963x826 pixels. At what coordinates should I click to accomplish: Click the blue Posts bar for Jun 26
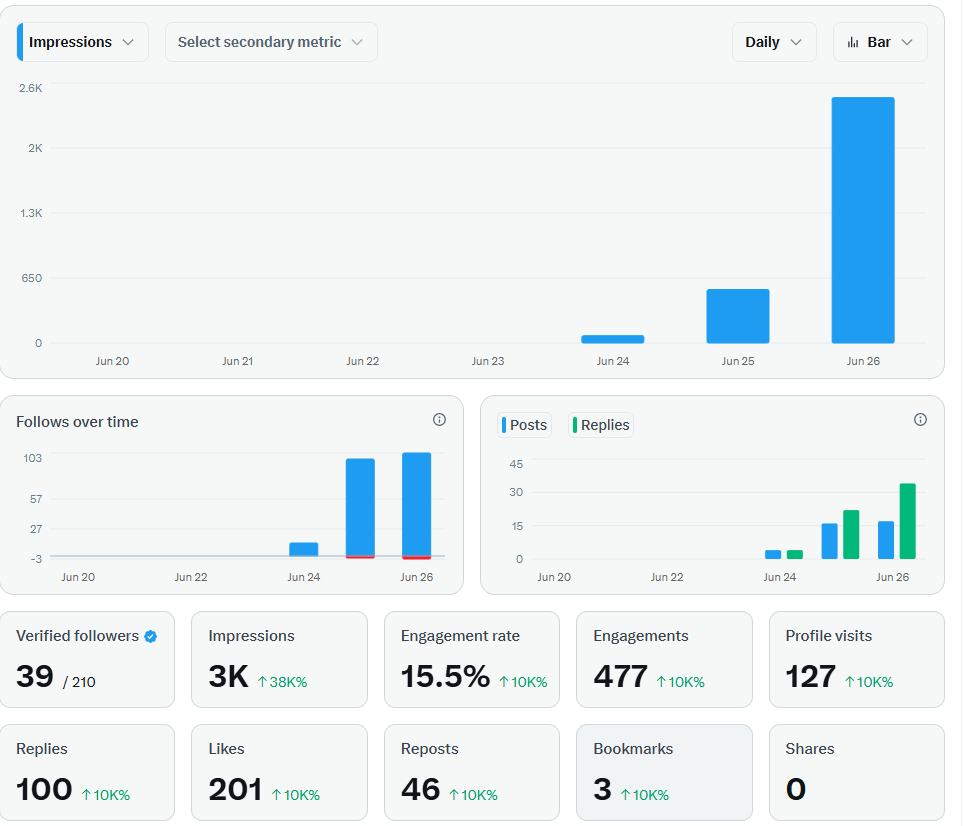coord(886,540)
